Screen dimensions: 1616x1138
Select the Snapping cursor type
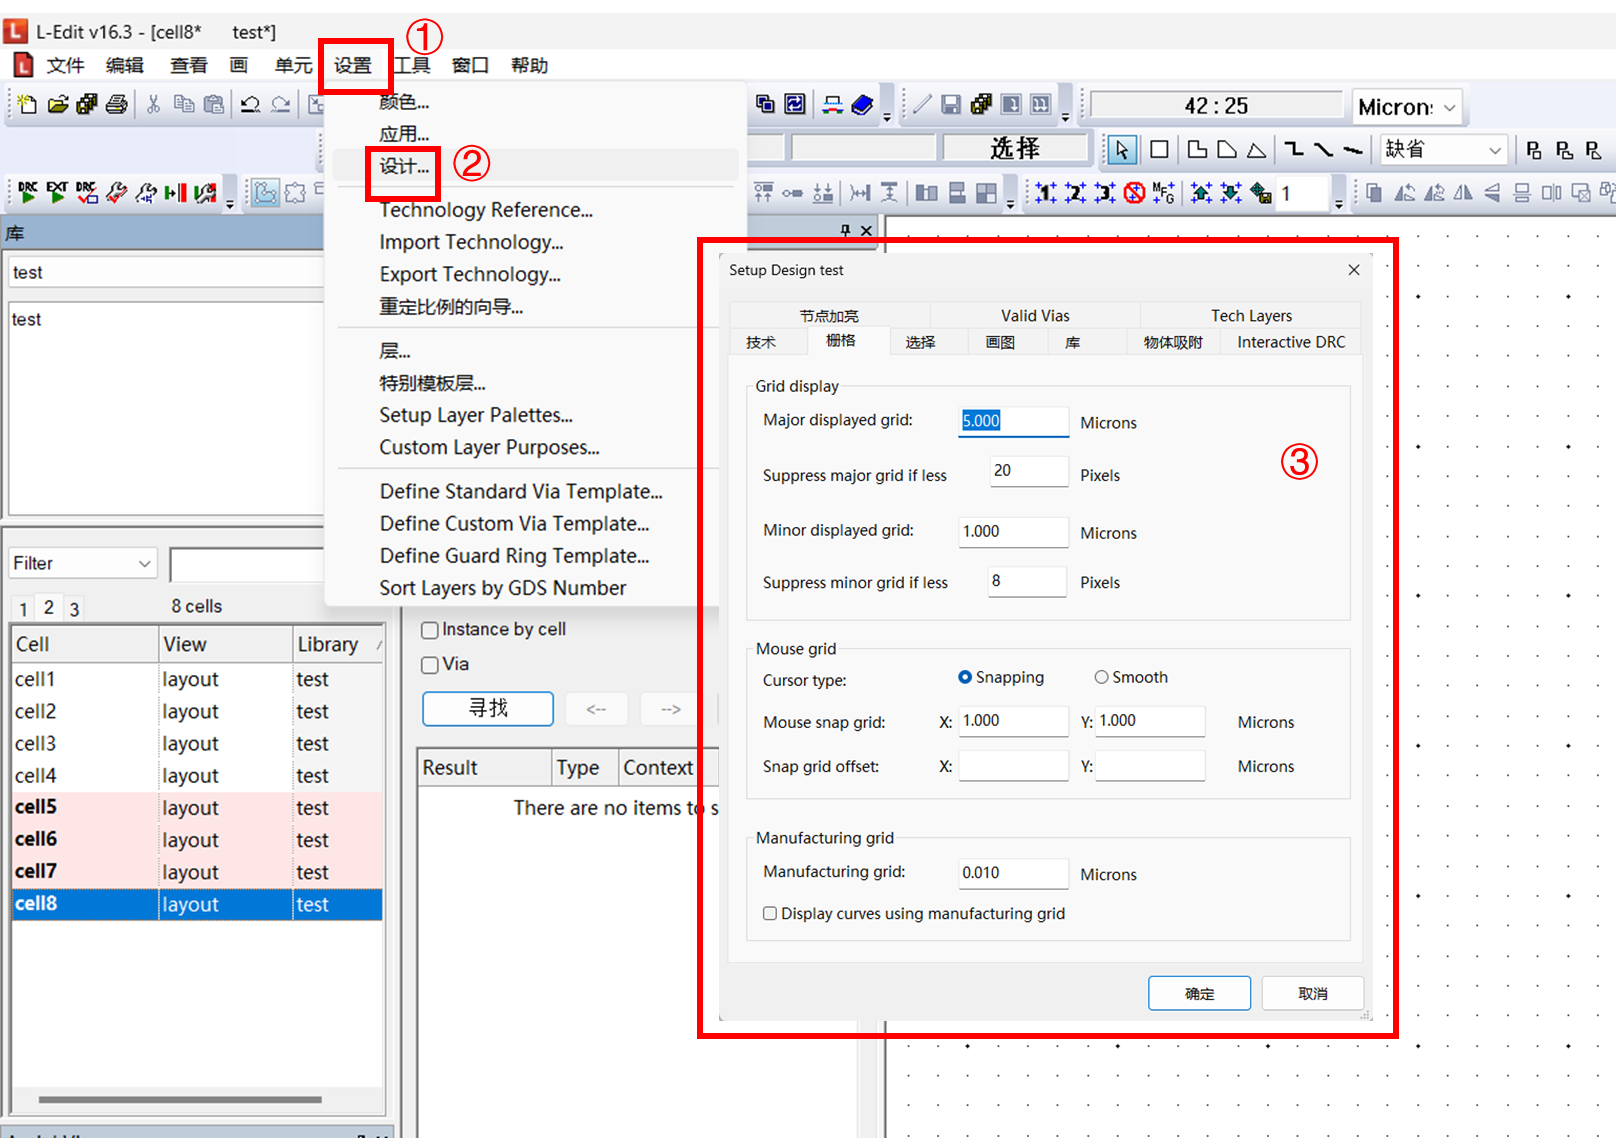tap(965, 677)
